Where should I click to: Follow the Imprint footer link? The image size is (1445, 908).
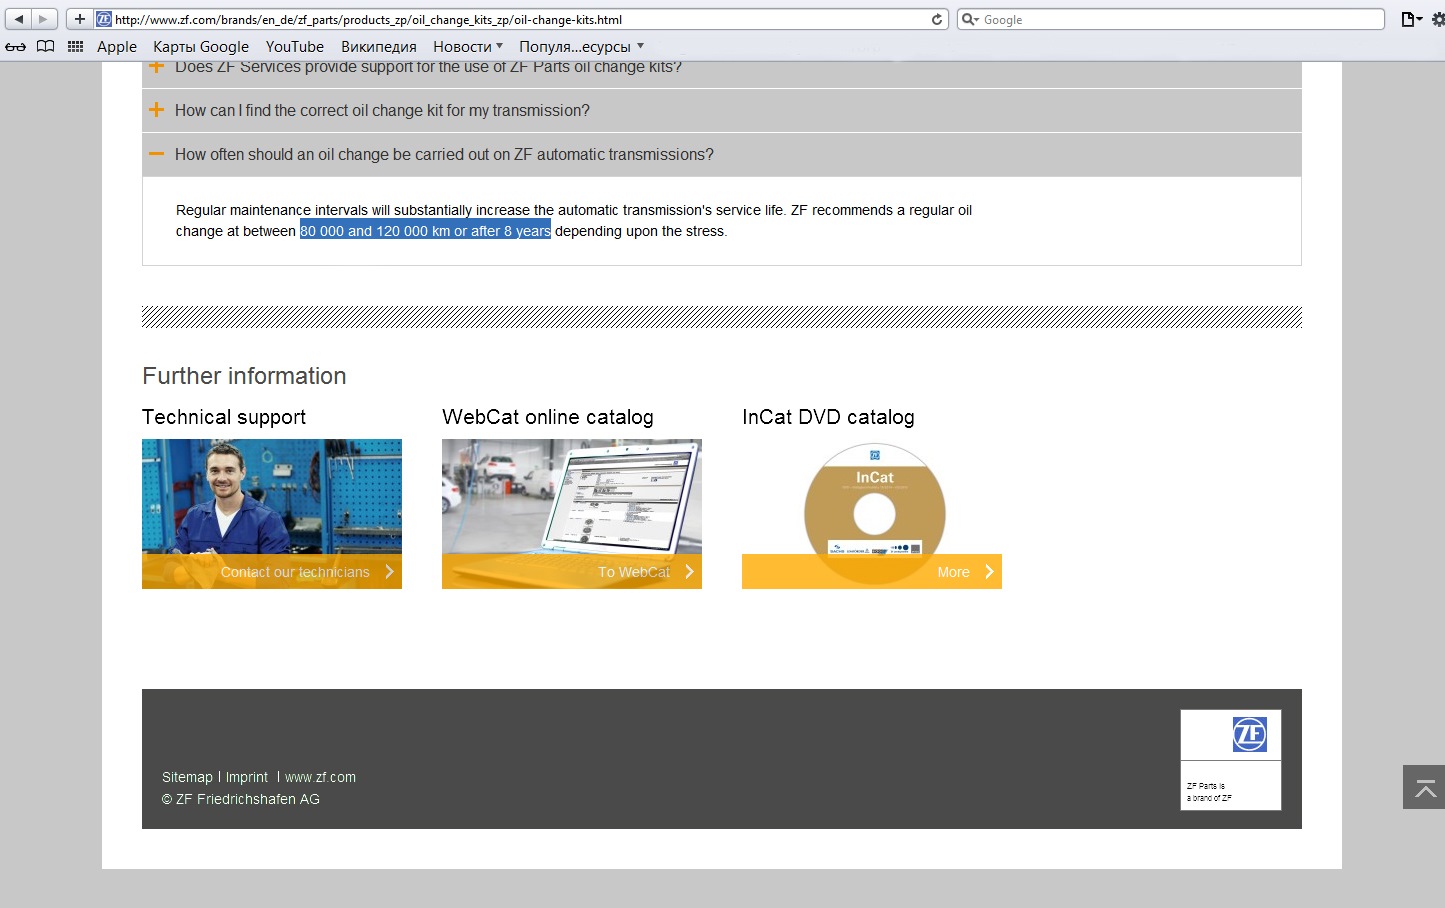click(x=247, y=777)
